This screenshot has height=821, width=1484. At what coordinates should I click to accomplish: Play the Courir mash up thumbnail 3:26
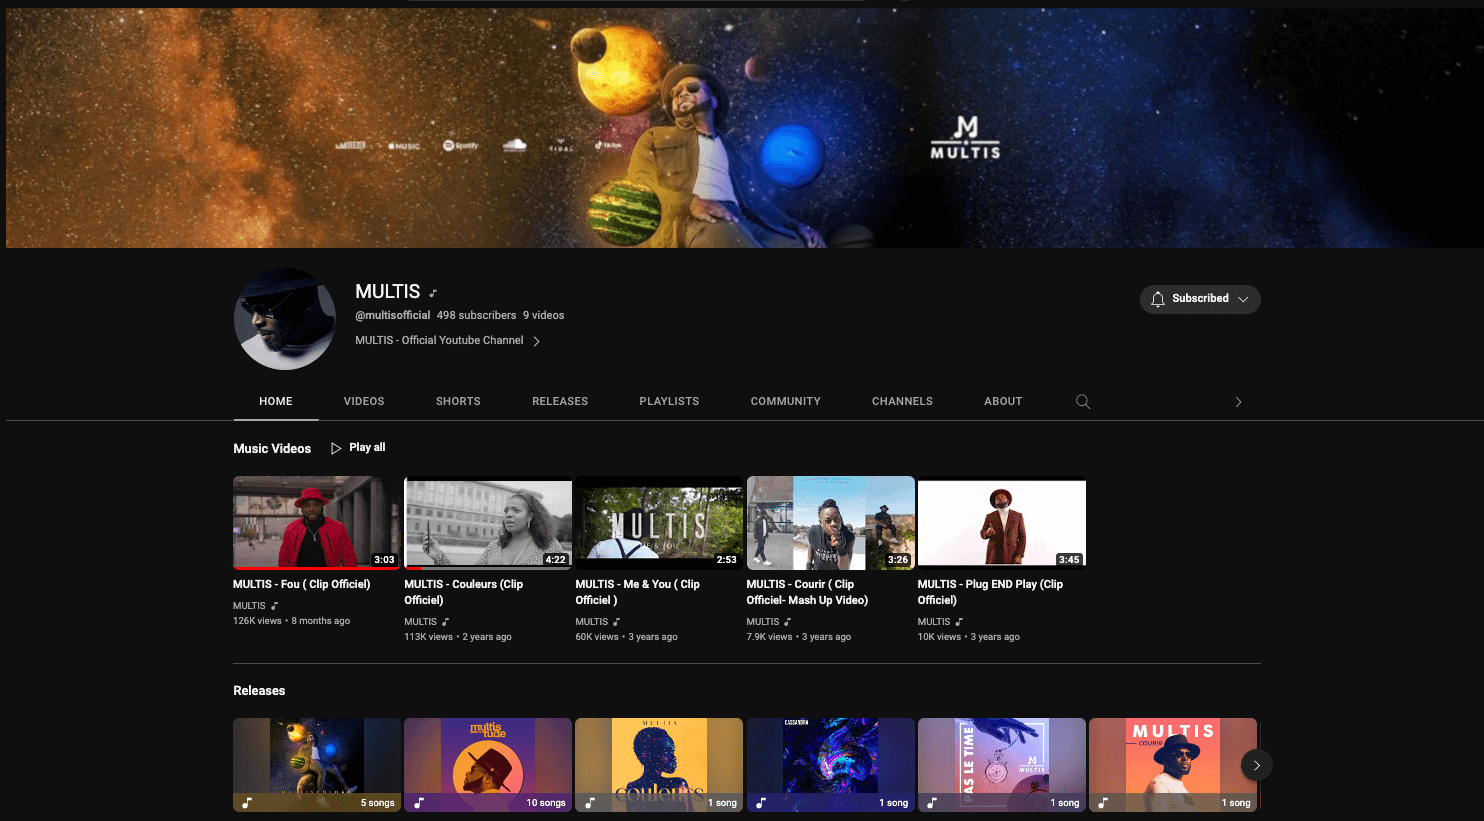click(830, 523)
